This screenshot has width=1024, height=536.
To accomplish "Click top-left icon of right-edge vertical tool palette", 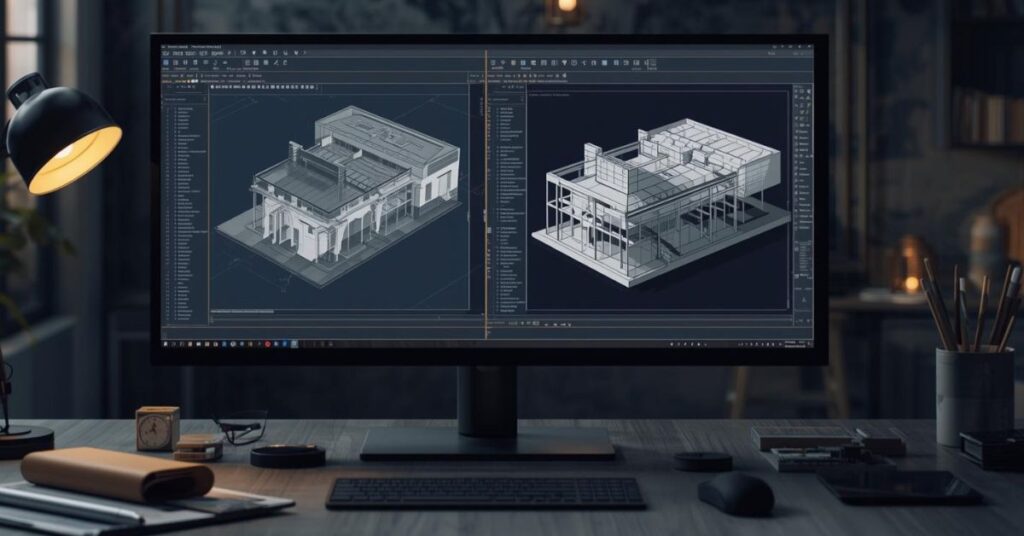I will coord(798,92).
